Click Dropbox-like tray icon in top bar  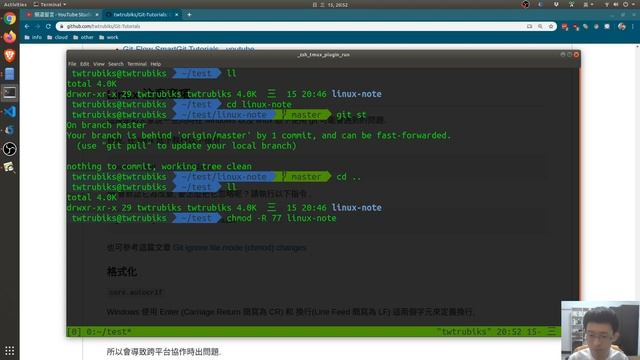pyautogui.click(x=556, y=4)
